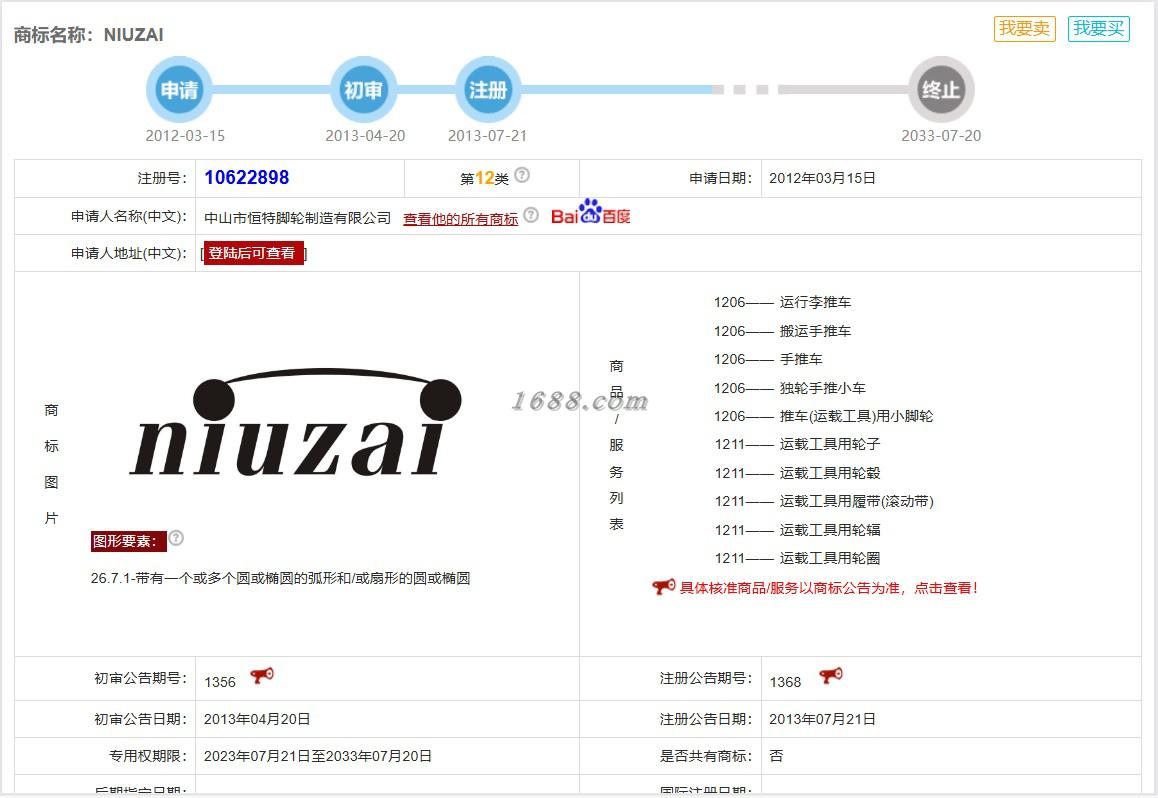Select the 初审 timeline stage circle

363,89
